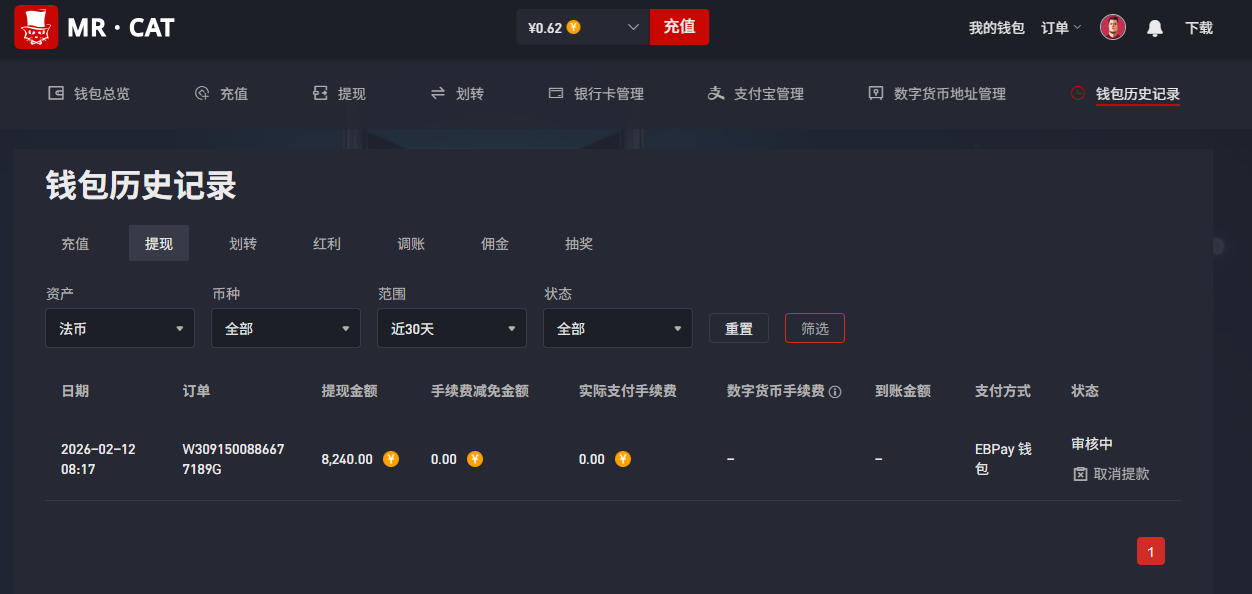Click the 筛选 filter button
The image size is (1252, 594).
pyautogui.click(x=814, y=328)
